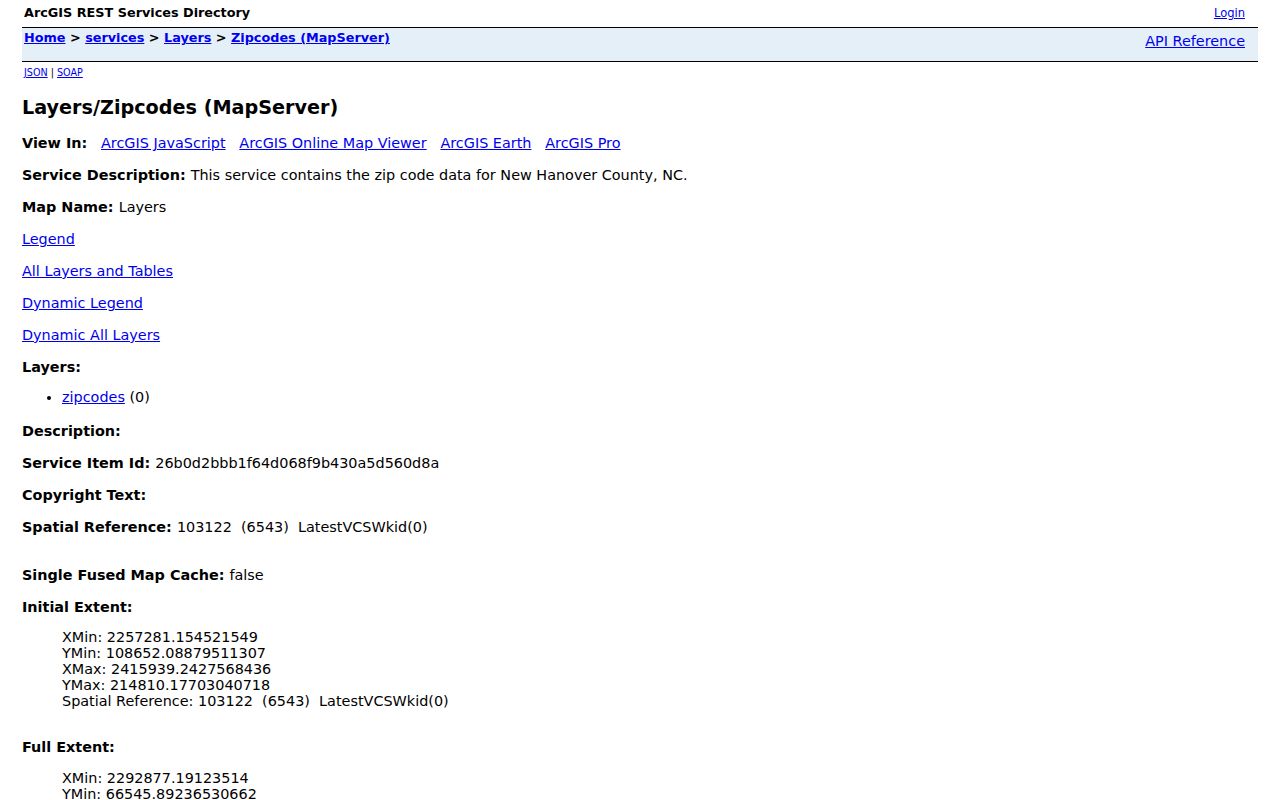Open the API Reference link

coord(1195,41)
